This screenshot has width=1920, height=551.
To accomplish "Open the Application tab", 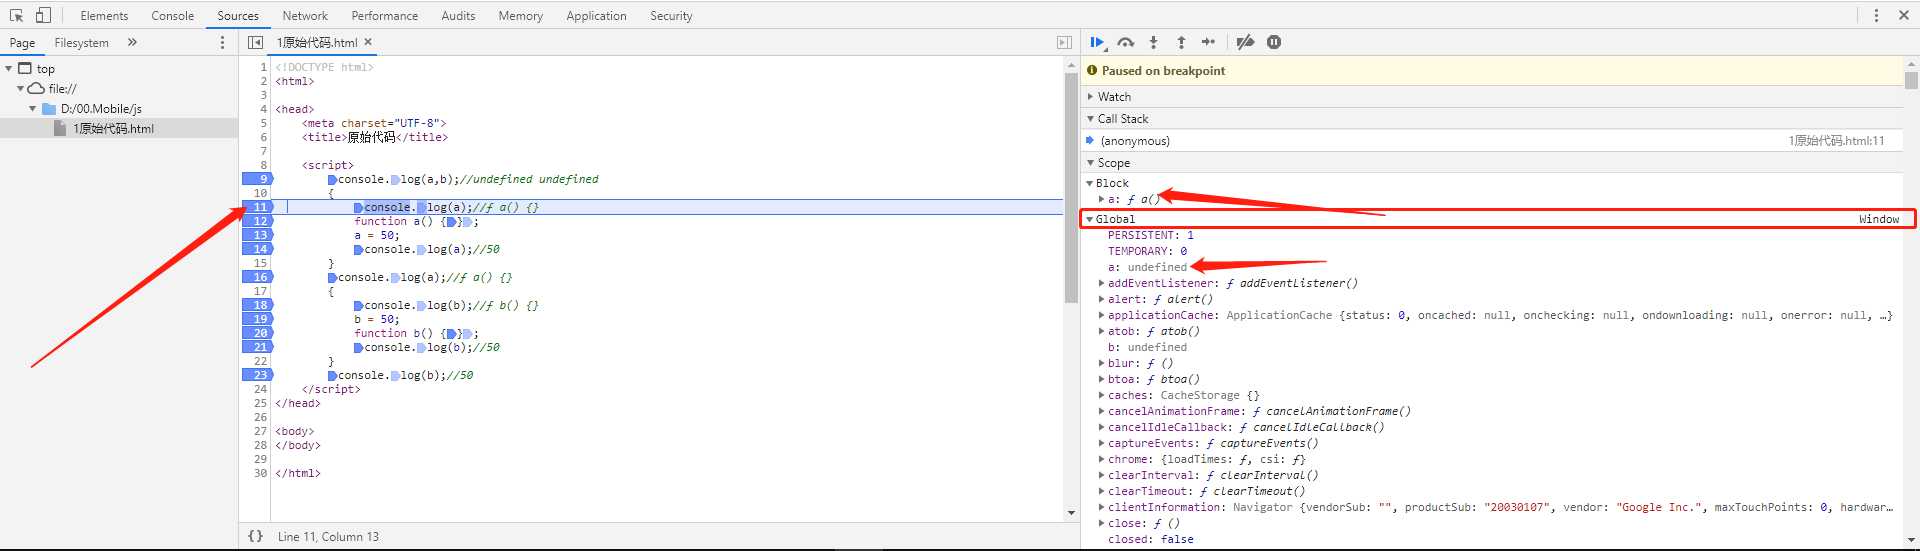I will pyautogui.click(x=596, y=16).
